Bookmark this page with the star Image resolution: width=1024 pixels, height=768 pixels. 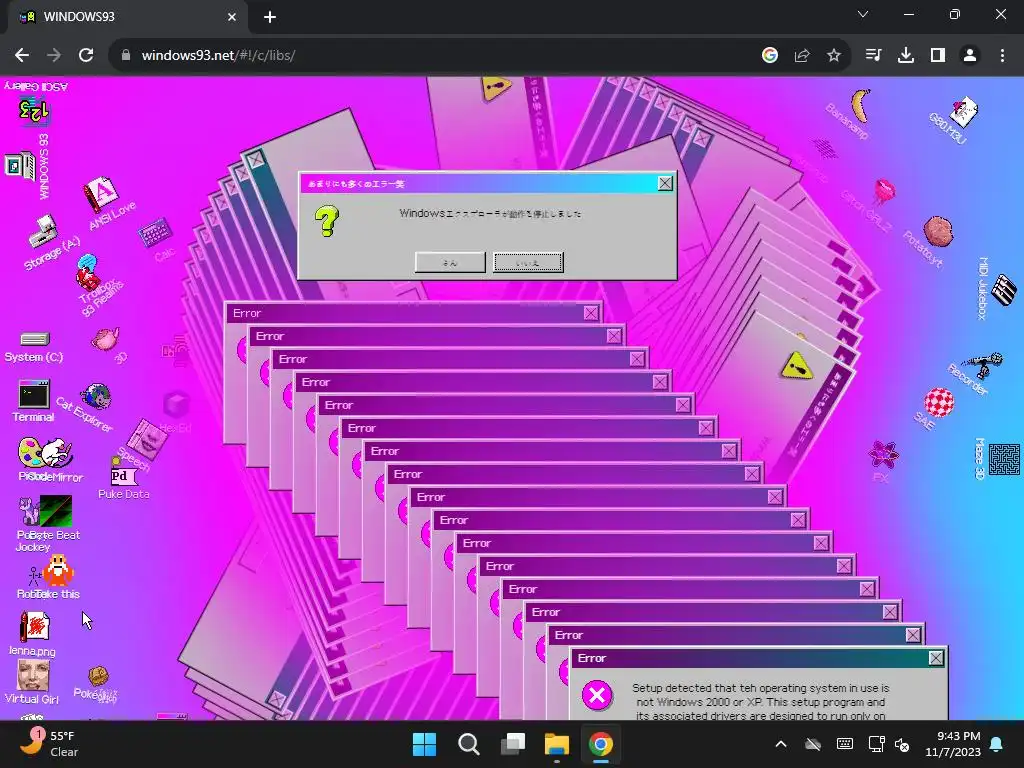(833, 55)
